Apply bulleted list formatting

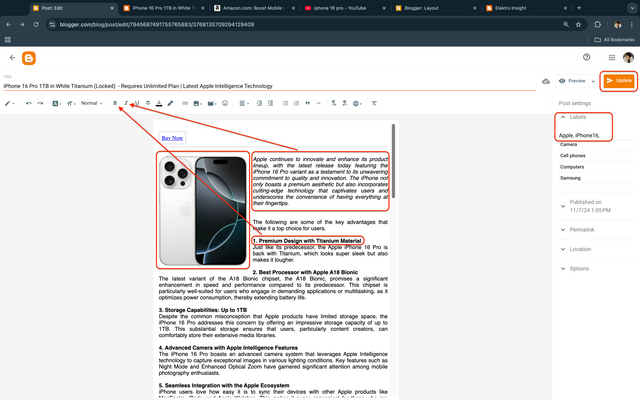point(285,103)
